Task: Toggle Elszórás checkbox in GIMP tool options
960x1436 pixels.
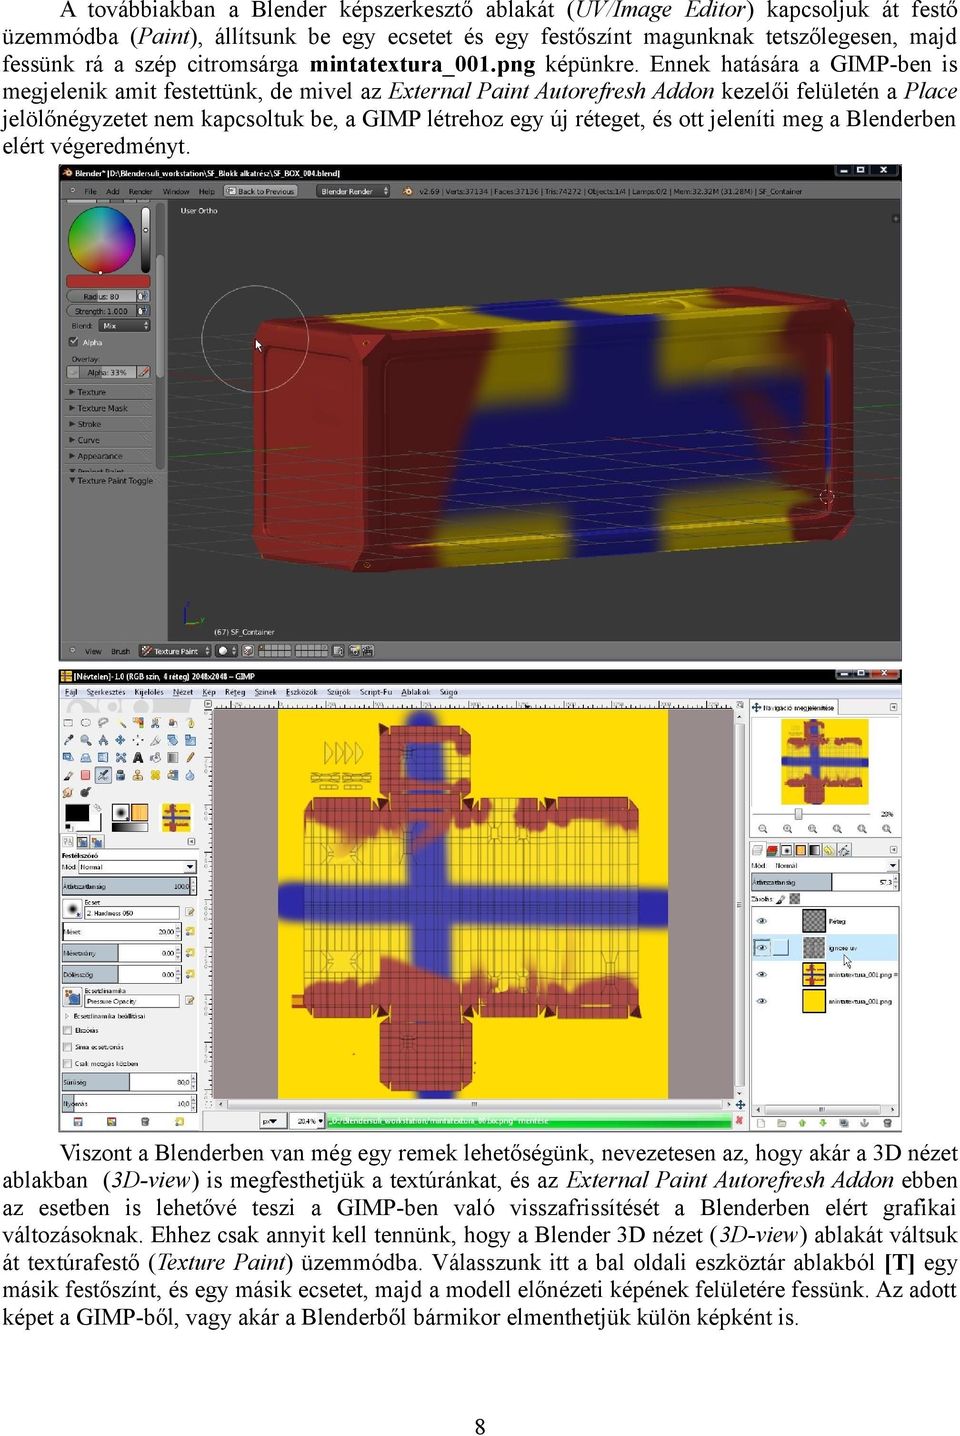Action: 67,1030
